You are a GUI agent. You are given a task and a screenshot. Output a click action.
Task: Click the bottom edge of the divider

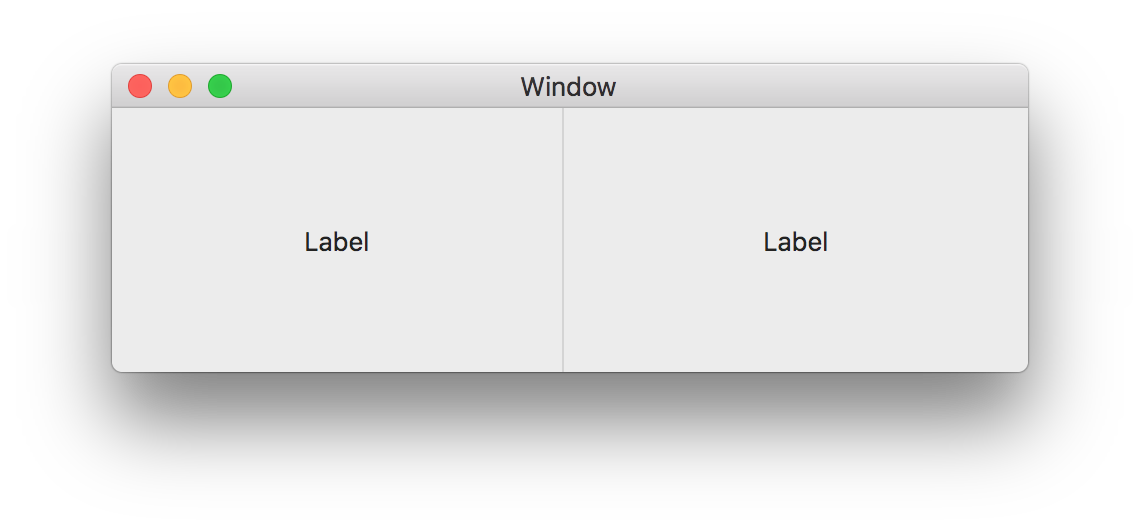(563, 369)
